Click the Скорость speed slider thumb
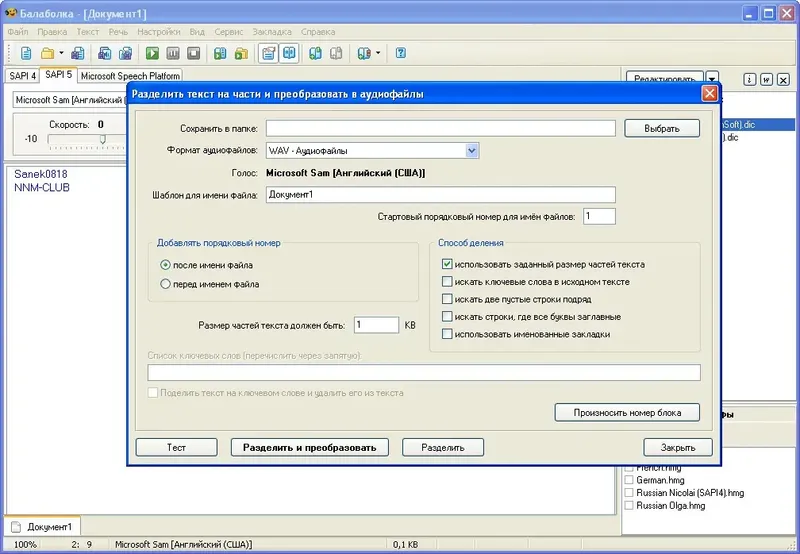 [x=103, y=139]
